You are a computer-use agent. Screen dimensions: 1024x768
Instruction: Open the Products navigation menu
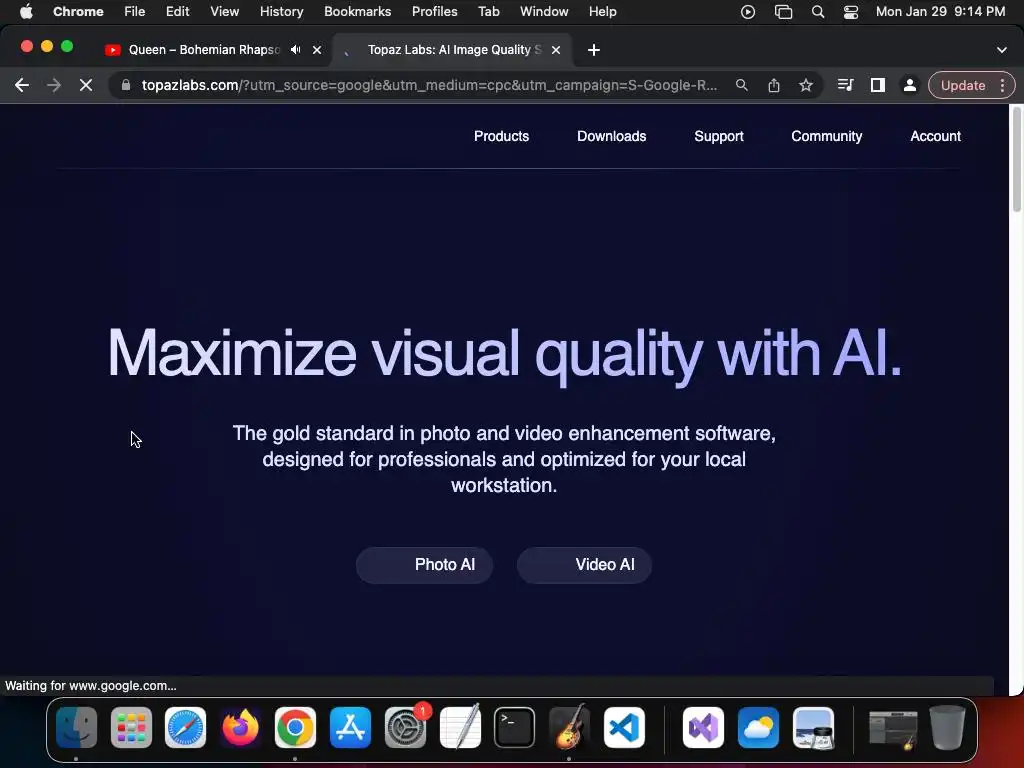click(502, 136)
